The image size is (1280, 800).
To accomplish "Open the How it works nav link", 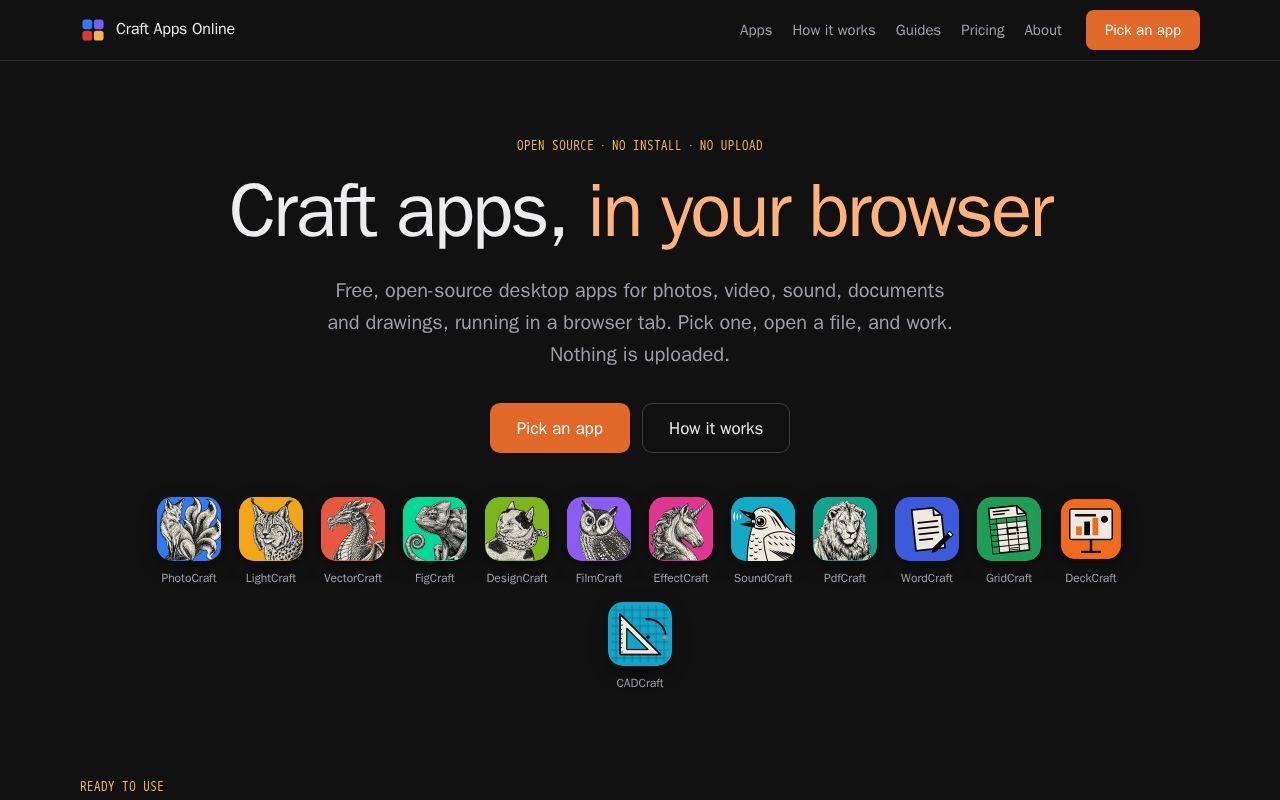I will 834,30.
